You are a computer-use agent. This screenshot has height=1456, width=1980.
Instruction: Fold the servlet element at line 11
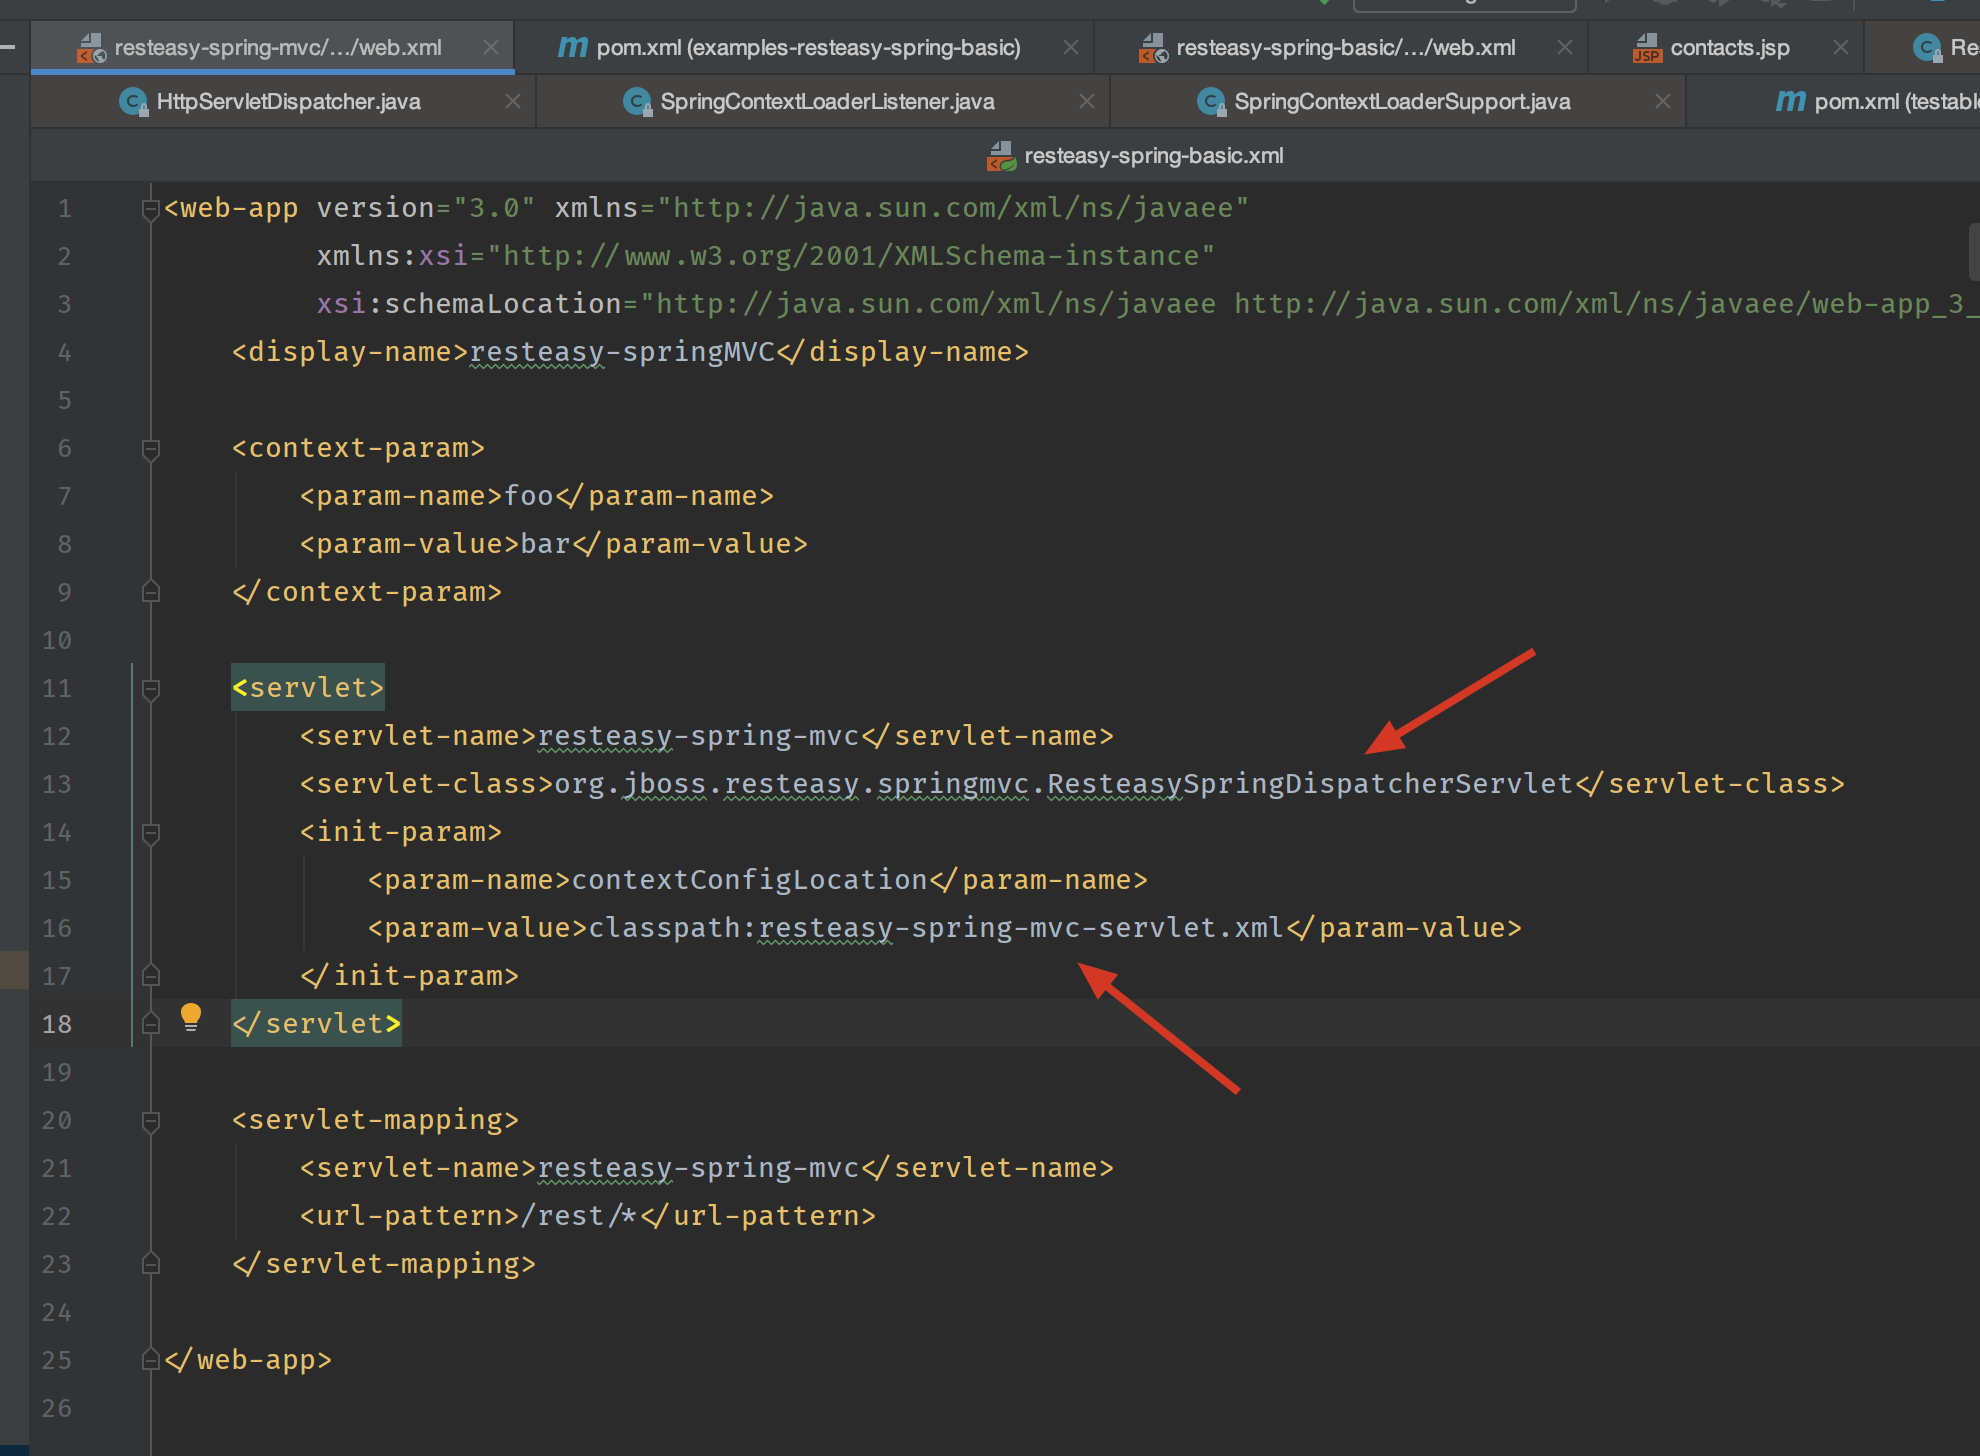(x=151, y=689)
